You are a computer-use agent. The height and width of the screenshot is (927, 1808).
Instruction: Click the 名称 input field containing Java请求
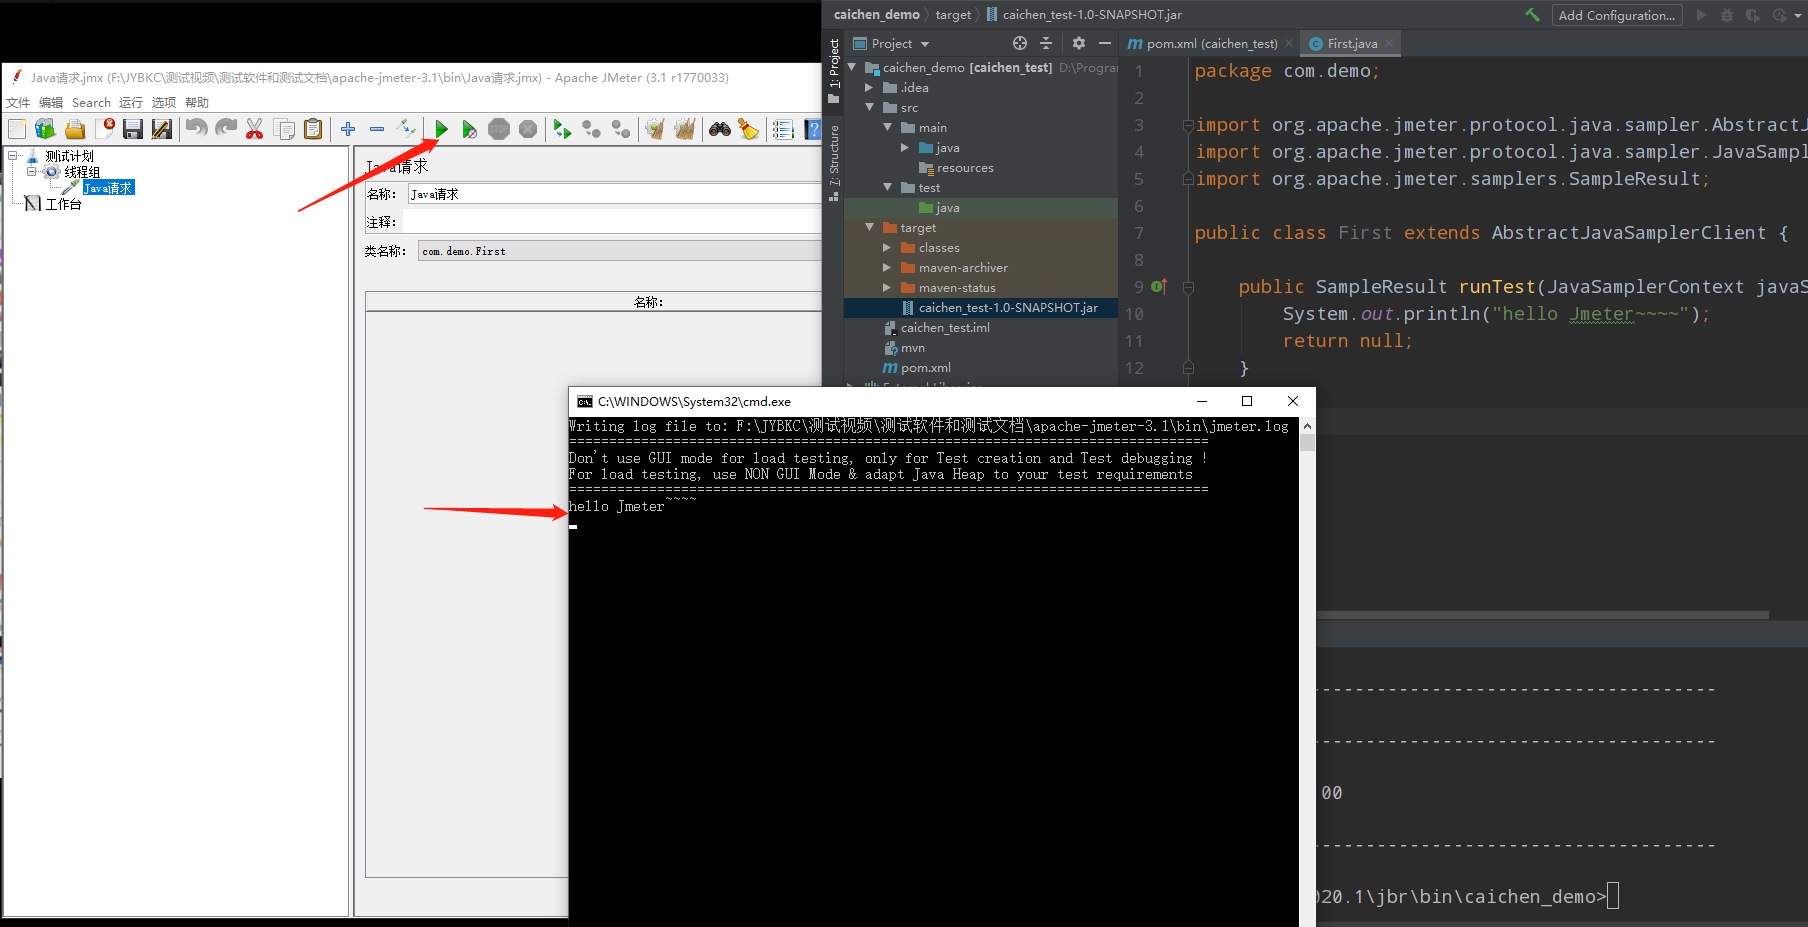[614, 194]
